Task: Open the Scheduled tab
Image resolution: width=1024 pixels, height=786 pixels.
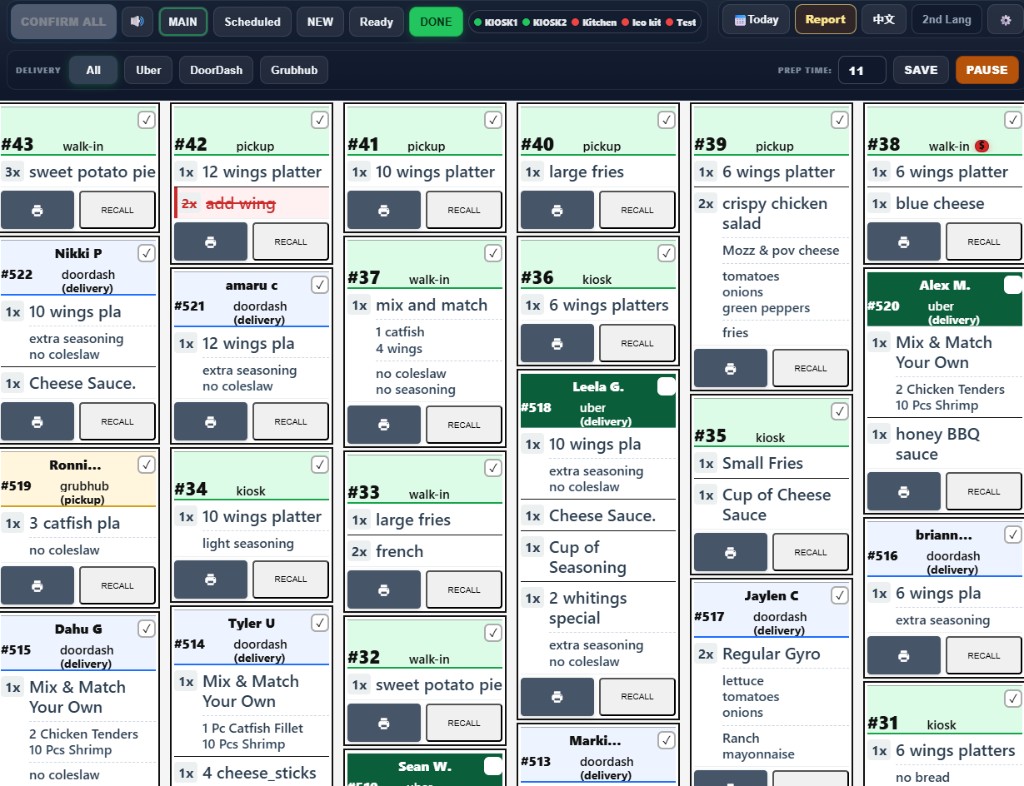Action: click(252, 22)
